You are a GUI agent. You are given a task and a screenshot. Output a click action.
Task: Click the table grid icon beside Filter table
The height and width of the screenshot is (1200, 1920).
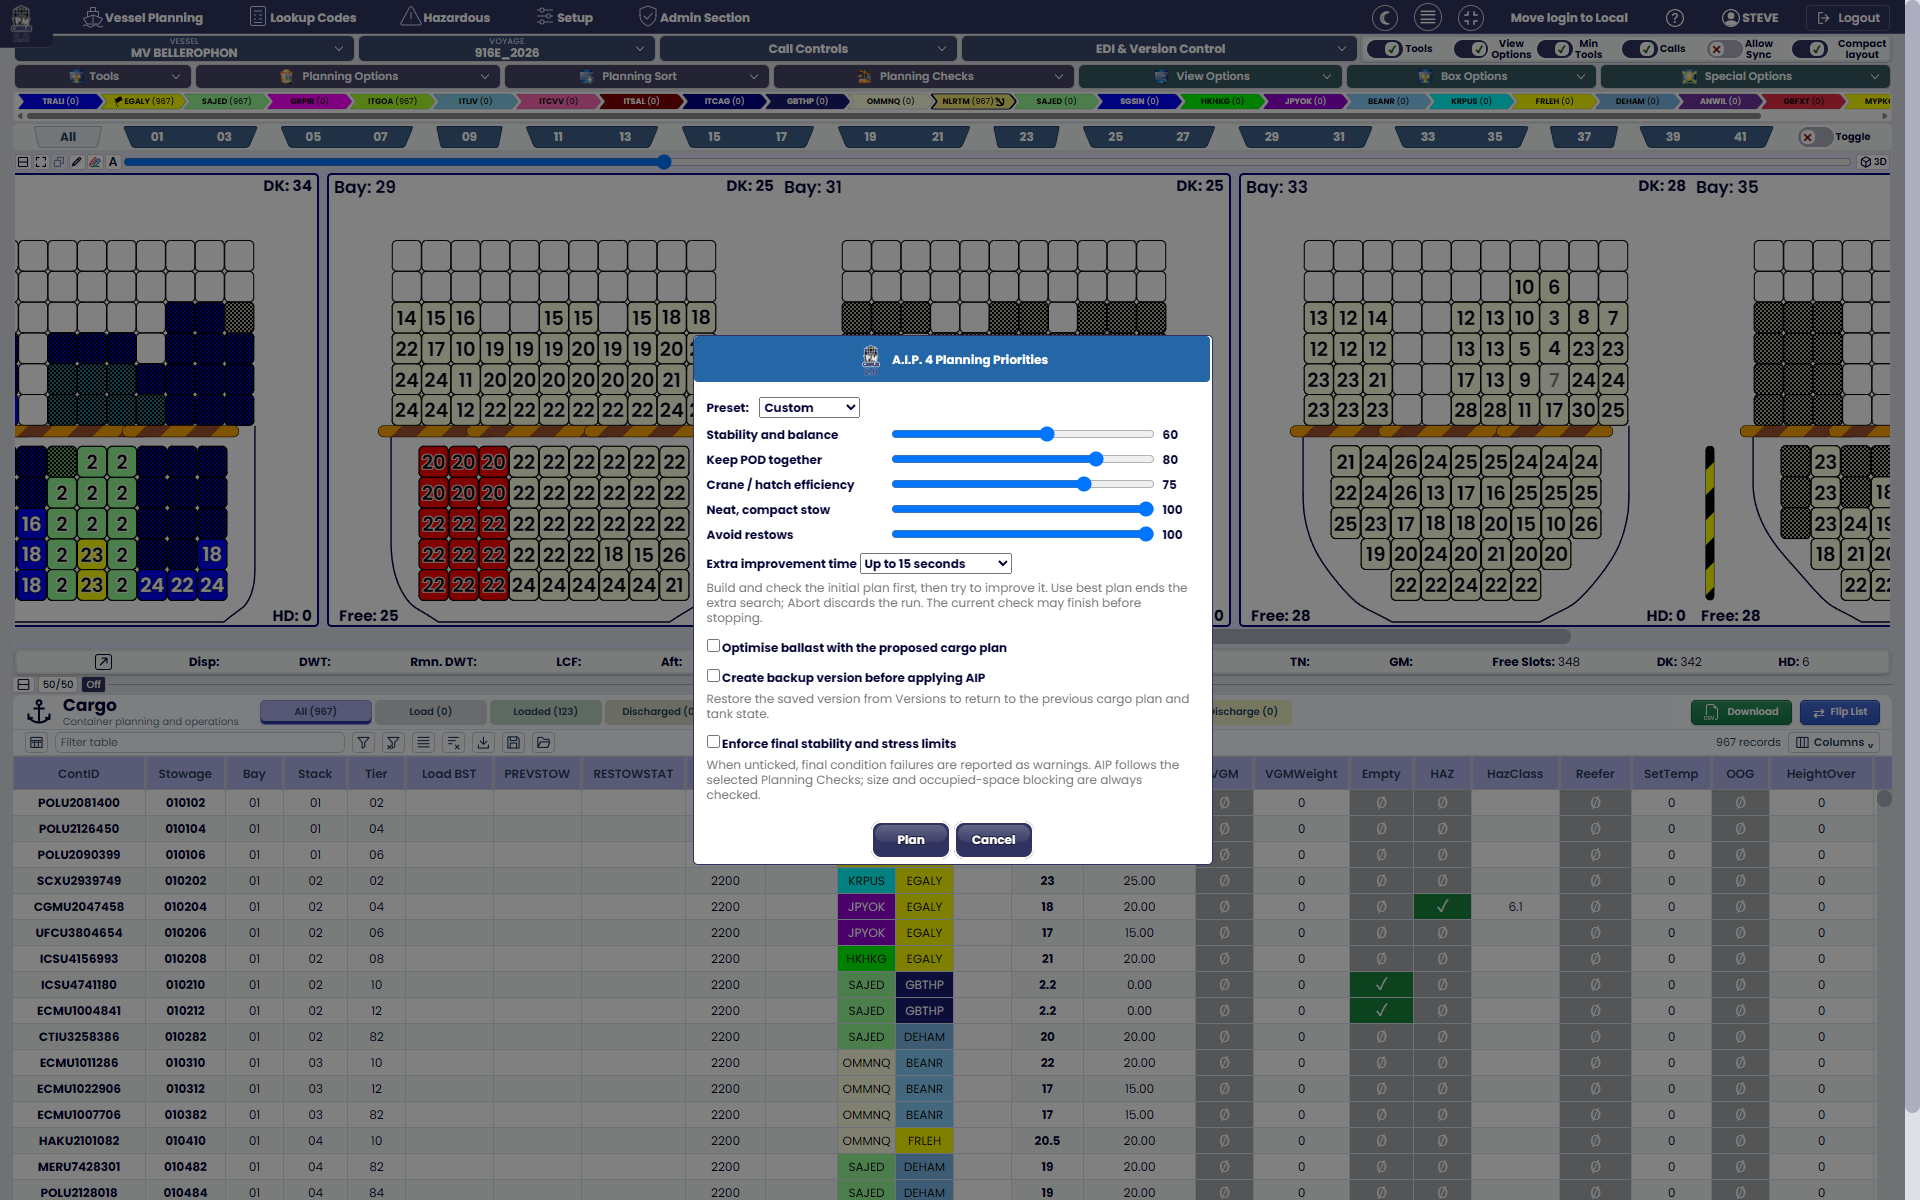[x=37, y=743]
